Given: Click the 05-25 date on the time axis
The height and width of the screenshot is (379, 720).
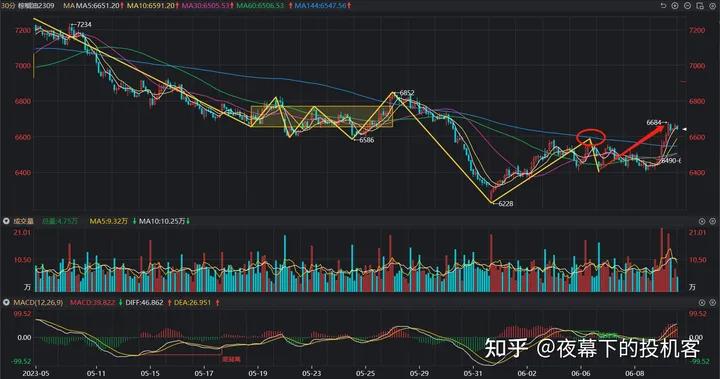Looking at the screenshot, I should [366, 373].
